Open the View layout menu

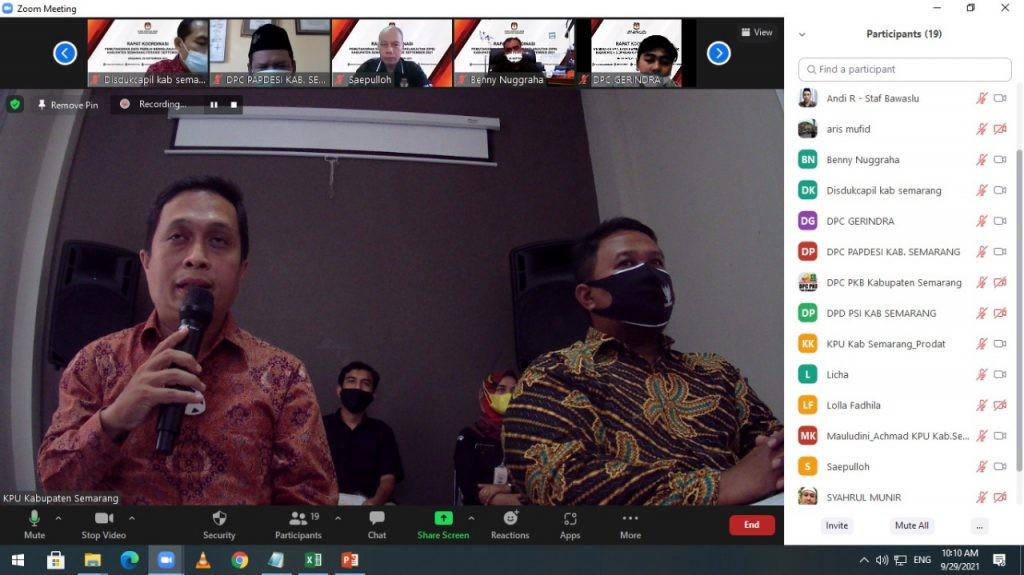(x=757, y=32)
